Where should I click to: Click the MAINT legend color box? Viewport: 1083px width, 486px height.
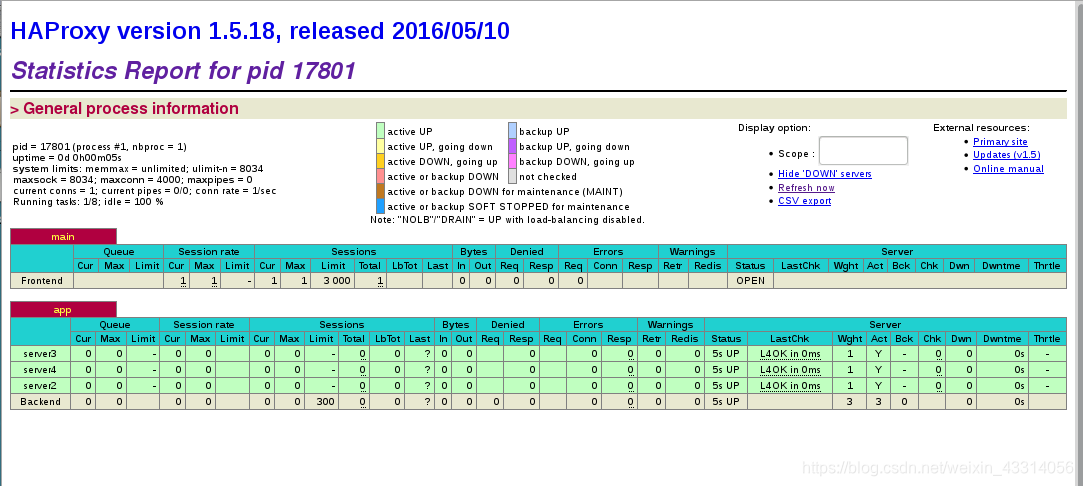(x=381, y=191)
